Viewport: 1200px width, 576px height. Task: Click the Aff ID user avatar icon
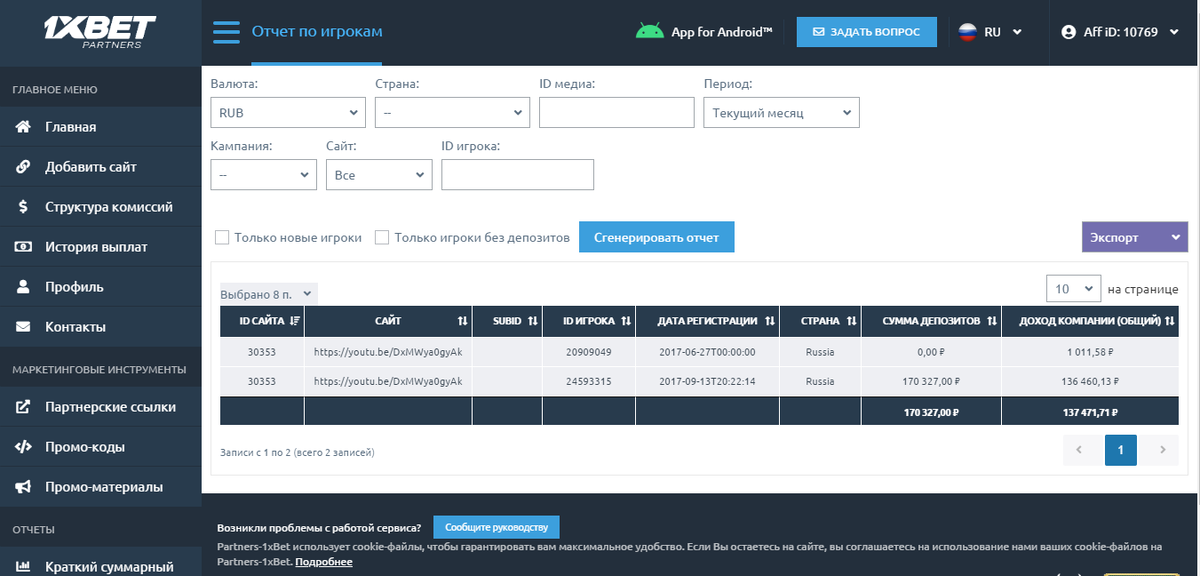pyautogui.click(x=1069, y=32)
